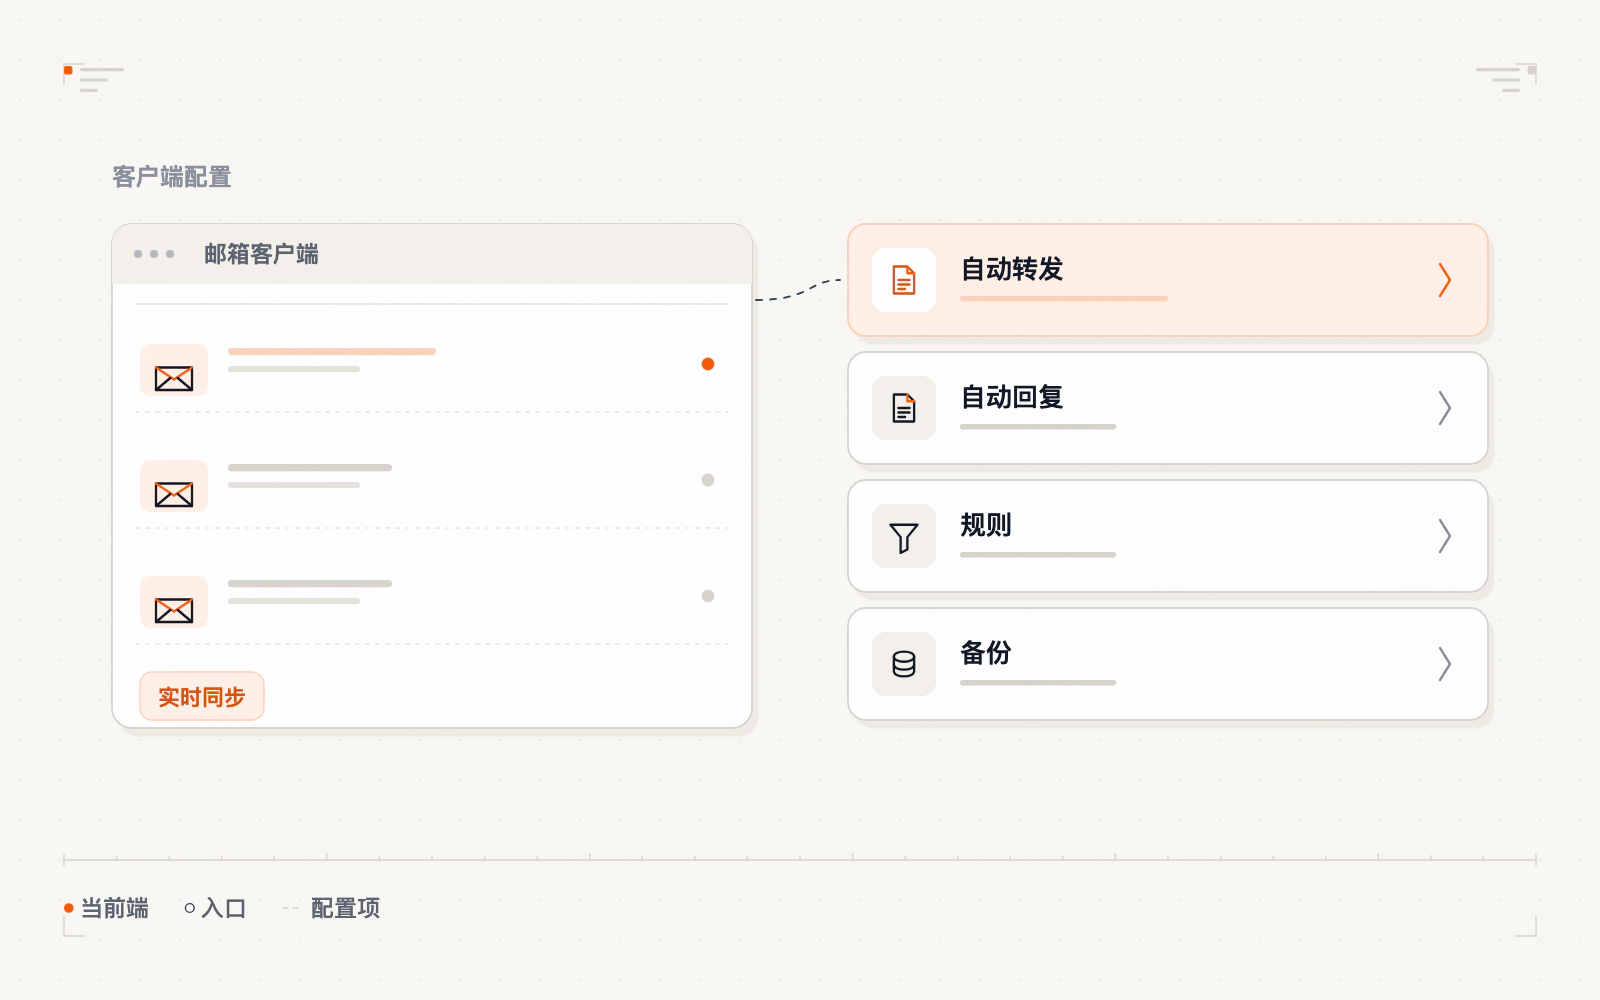Expand the 备份 chevron arrow

(x=1444, y=664)
